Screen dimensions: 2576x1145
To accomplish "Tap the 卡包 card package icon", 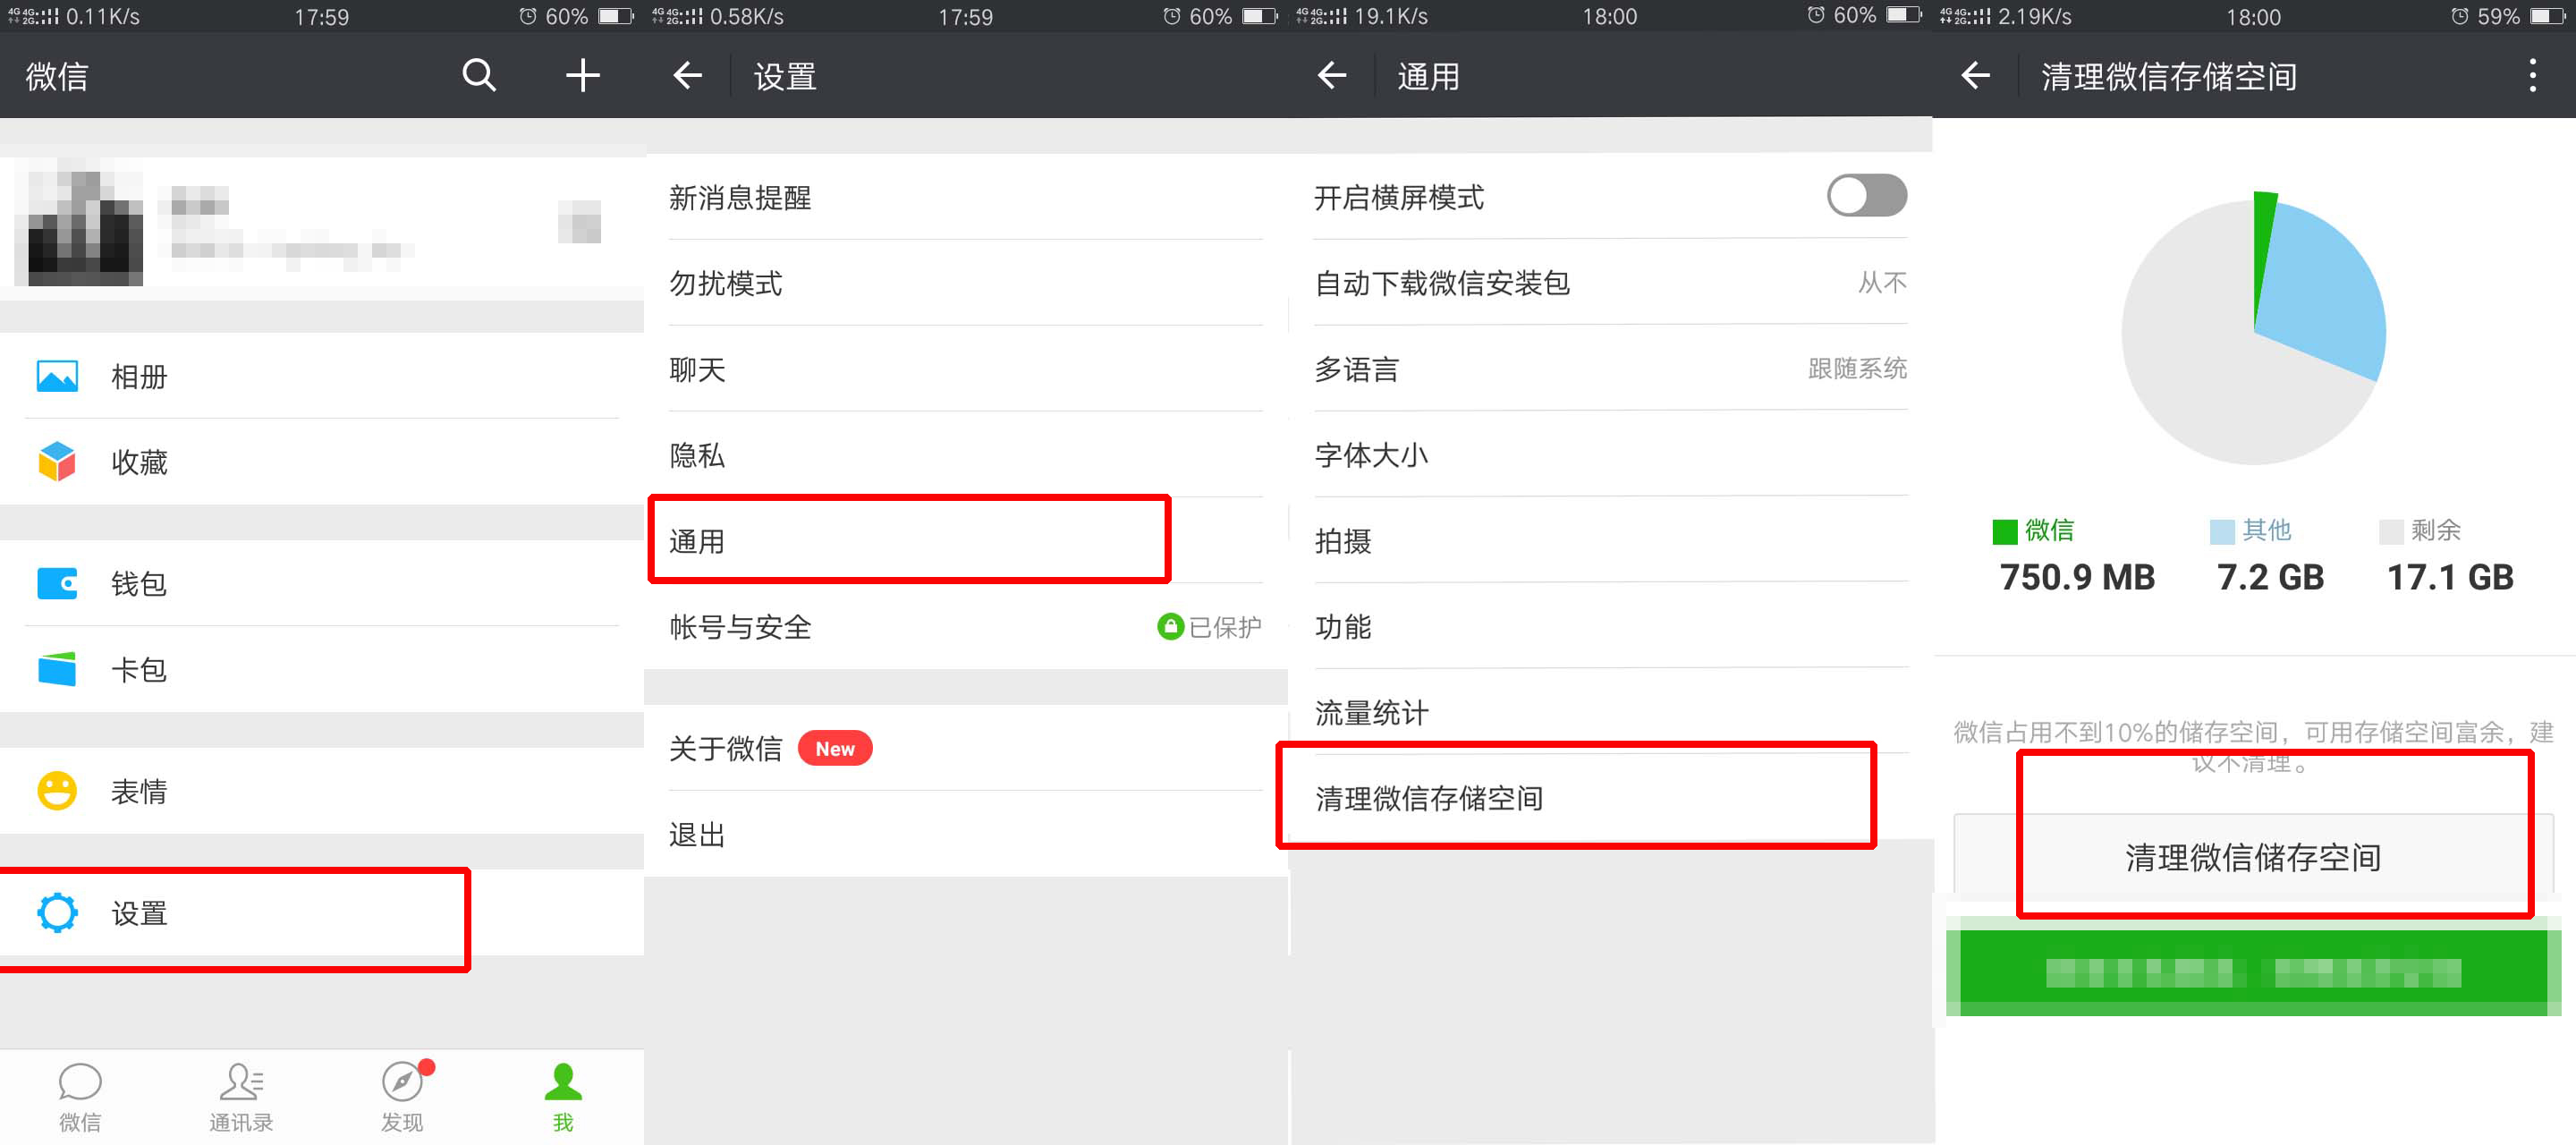I will pos(57,670).
